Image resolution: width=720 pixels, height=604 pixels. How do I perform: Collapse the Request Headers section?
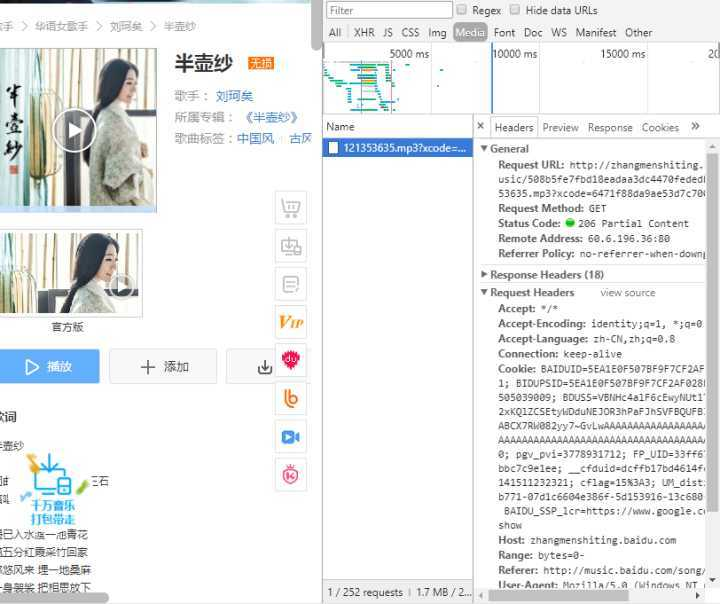click(x=484, y=292)
